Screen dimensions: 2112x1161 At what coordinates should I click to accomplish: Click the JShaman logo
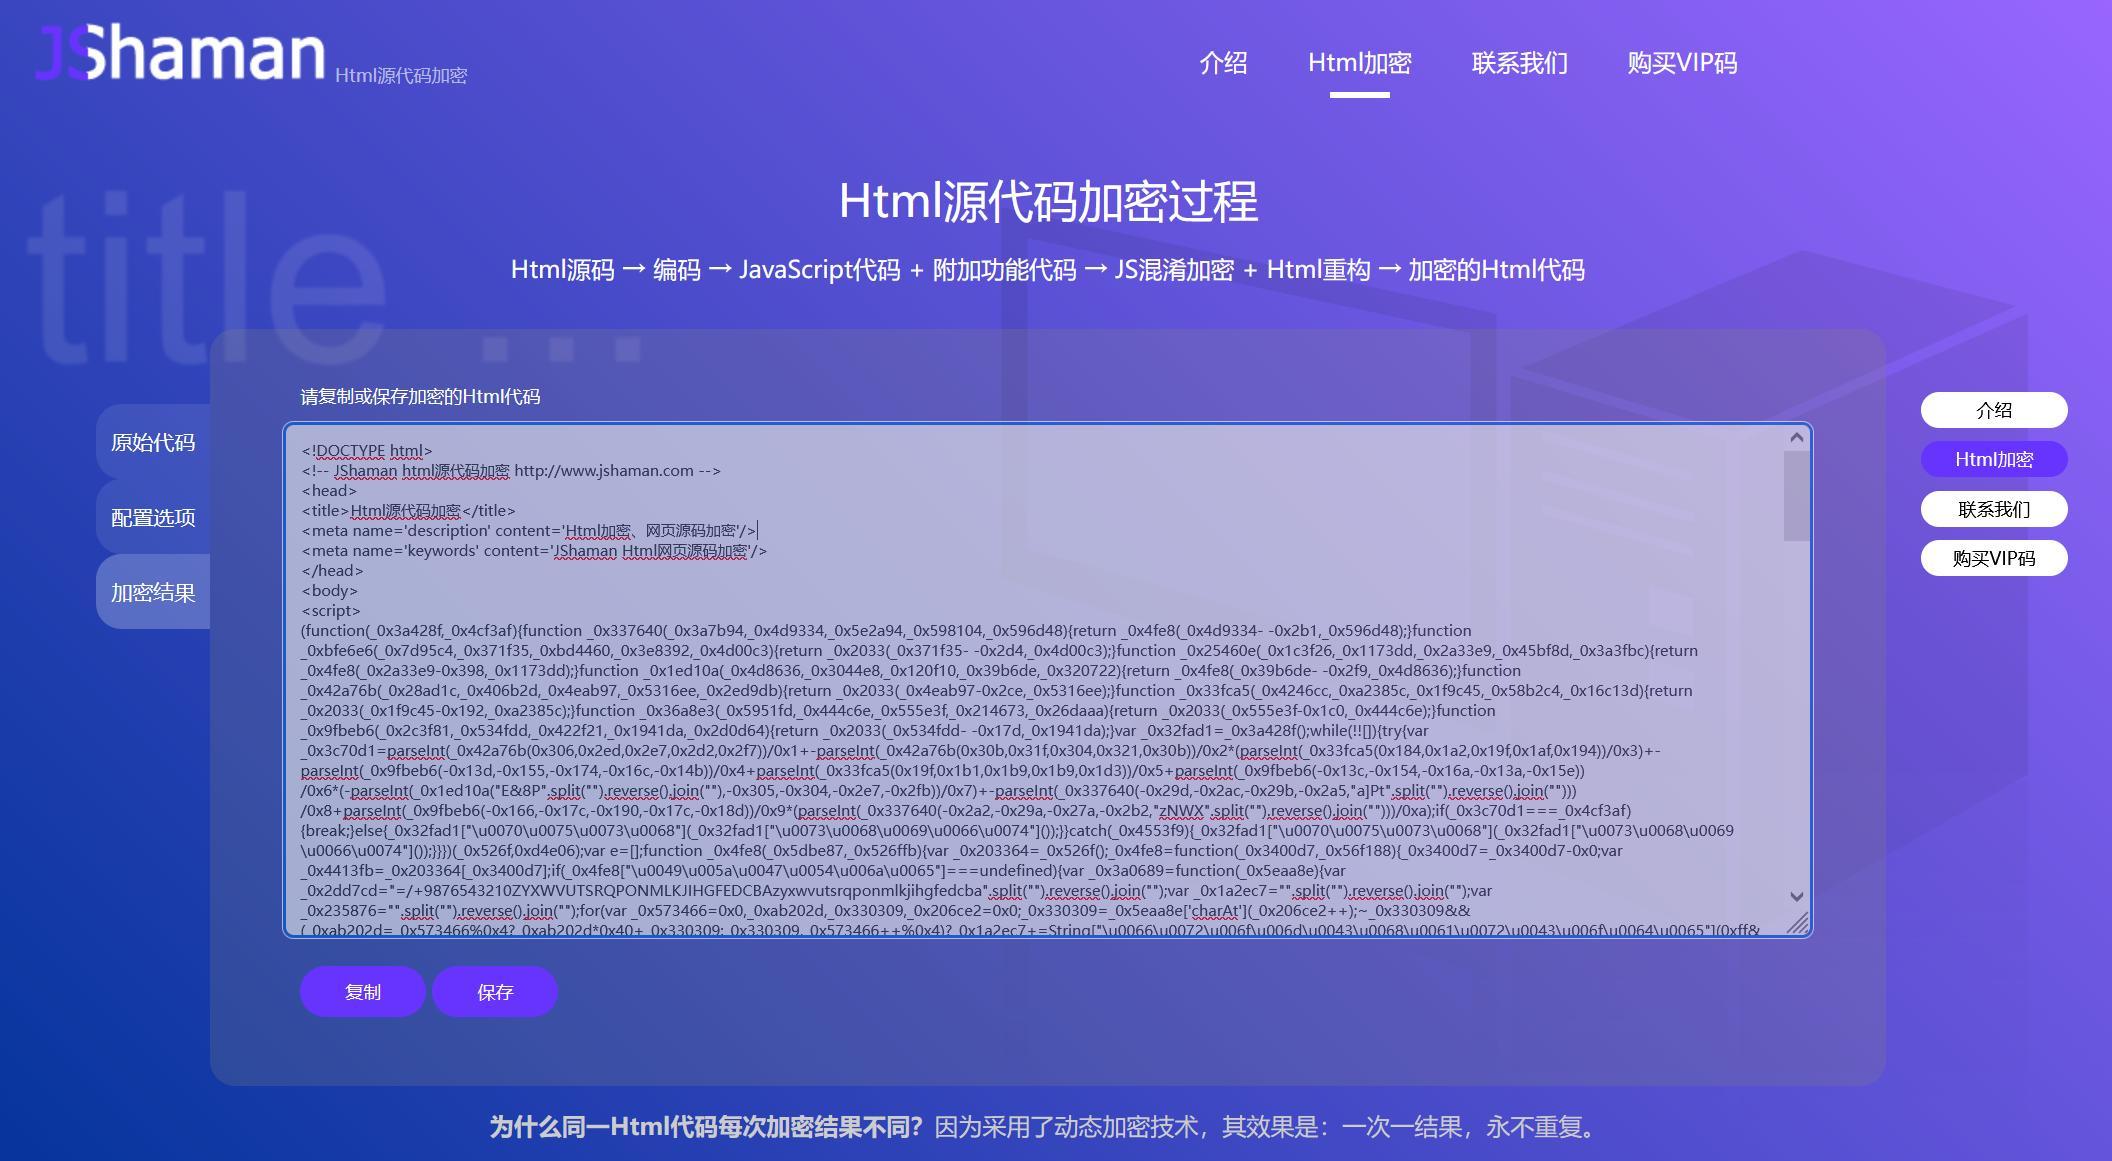tap(181, 51)
